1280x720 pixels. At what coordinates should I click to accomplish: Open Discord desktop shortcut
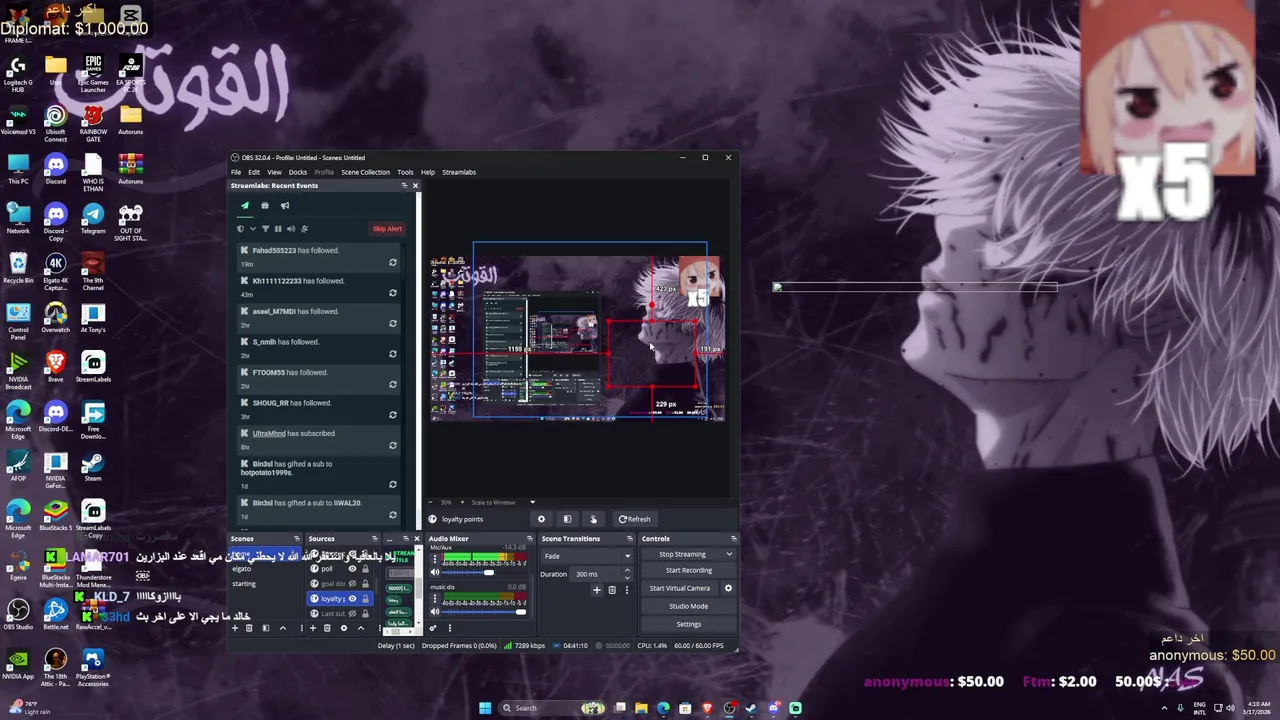55,170
